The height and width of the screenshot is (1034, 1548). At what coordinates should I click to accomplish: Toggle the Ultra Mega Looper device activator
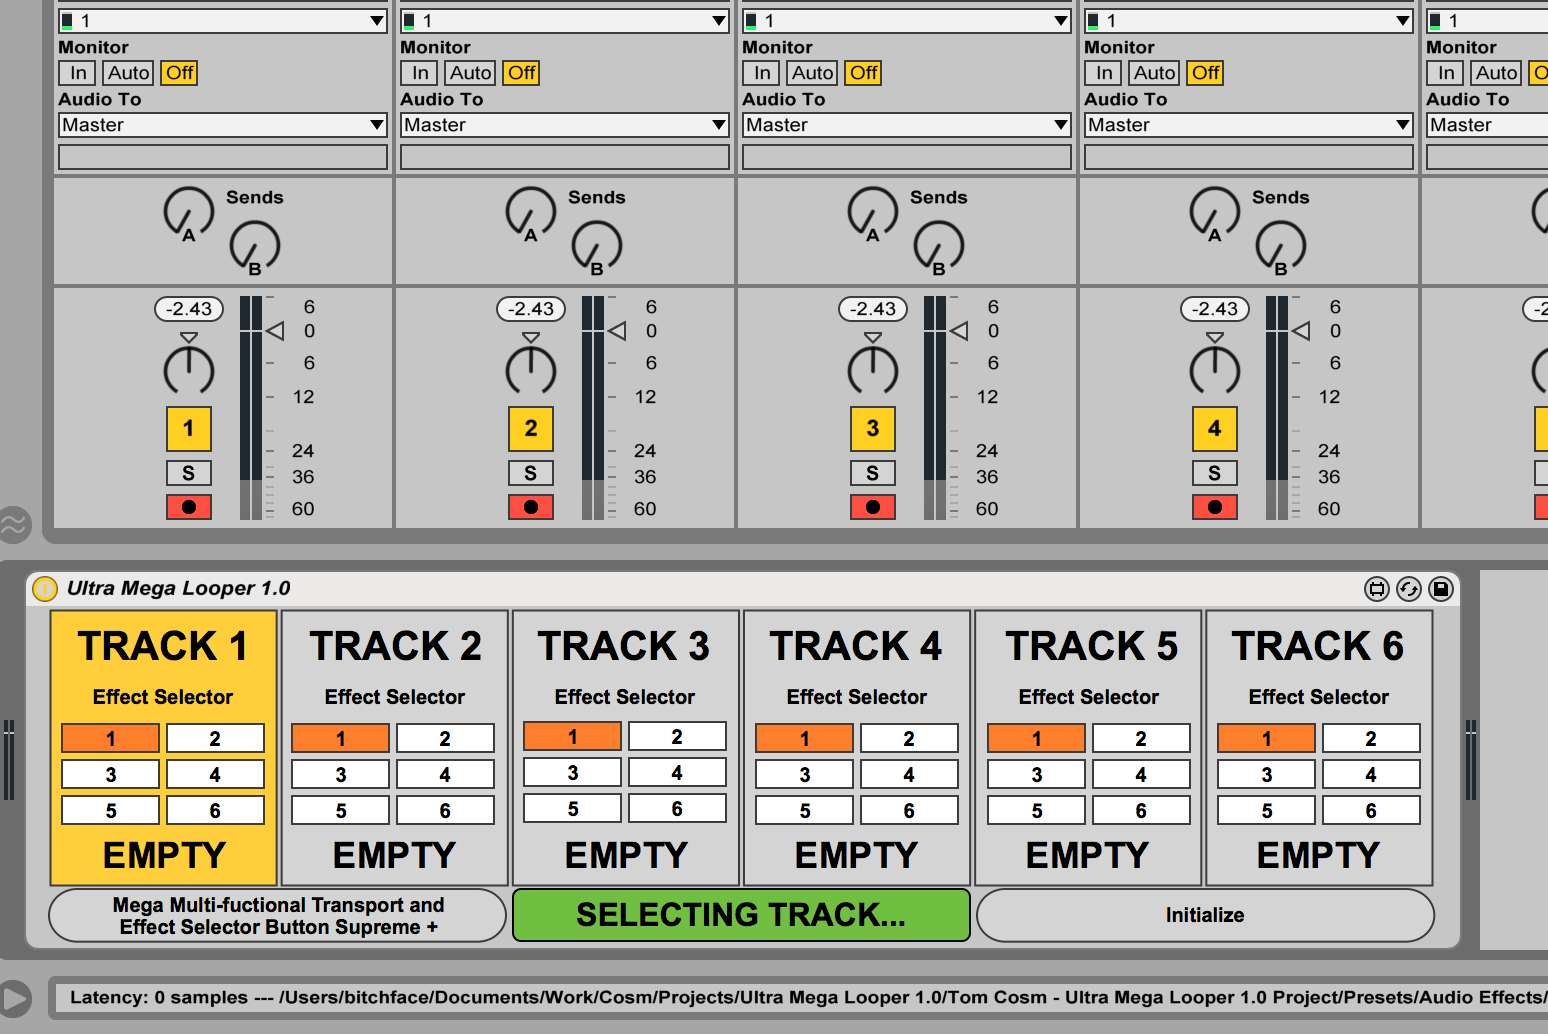[x=45, y=589]
